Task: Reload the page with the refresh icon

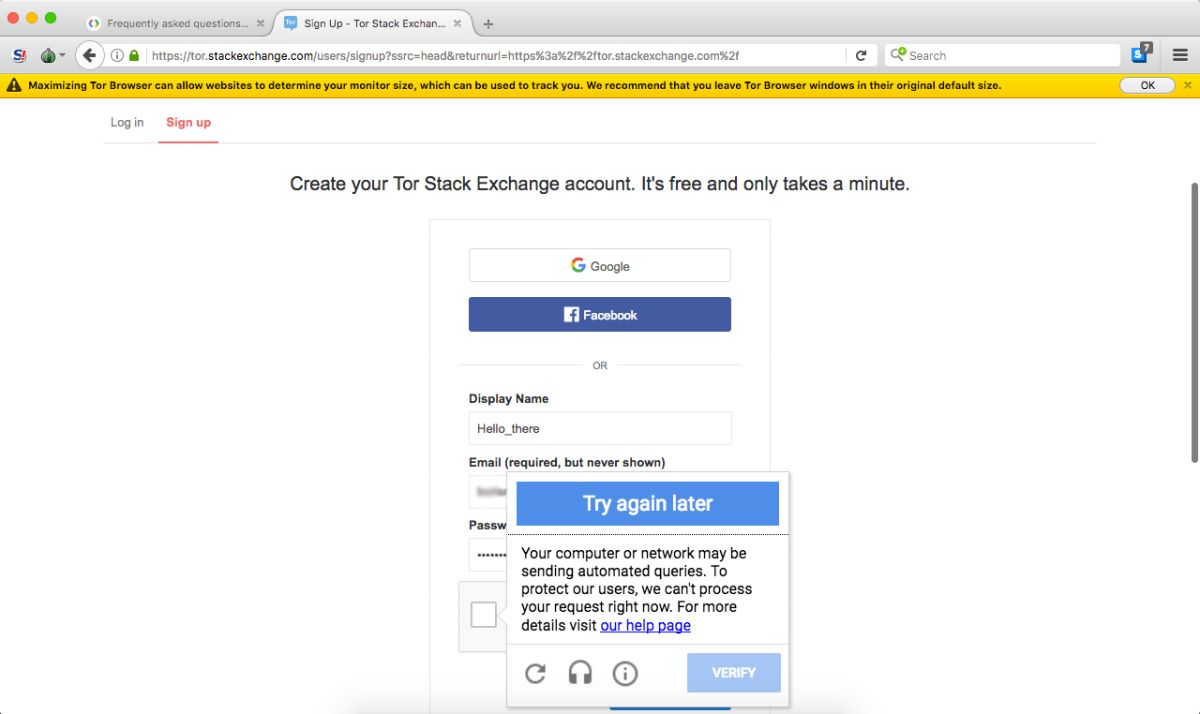Action: [861, 56]
